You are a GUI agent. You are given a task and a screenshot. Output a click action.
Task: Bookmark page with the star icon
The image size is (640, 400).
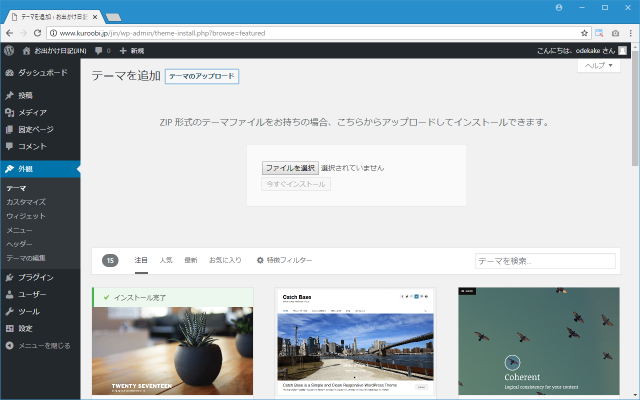click(x=584, y=33)
